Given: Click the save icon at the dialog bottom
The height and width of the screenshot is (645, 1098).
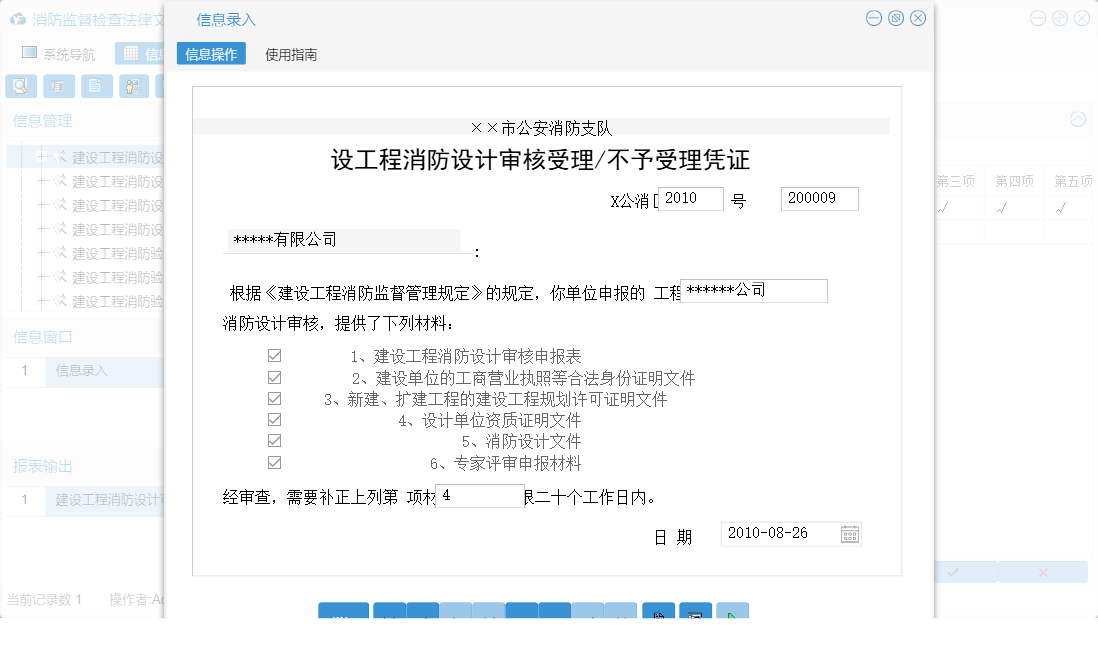Looking at the screenshot, I should (x=658, y=617).
